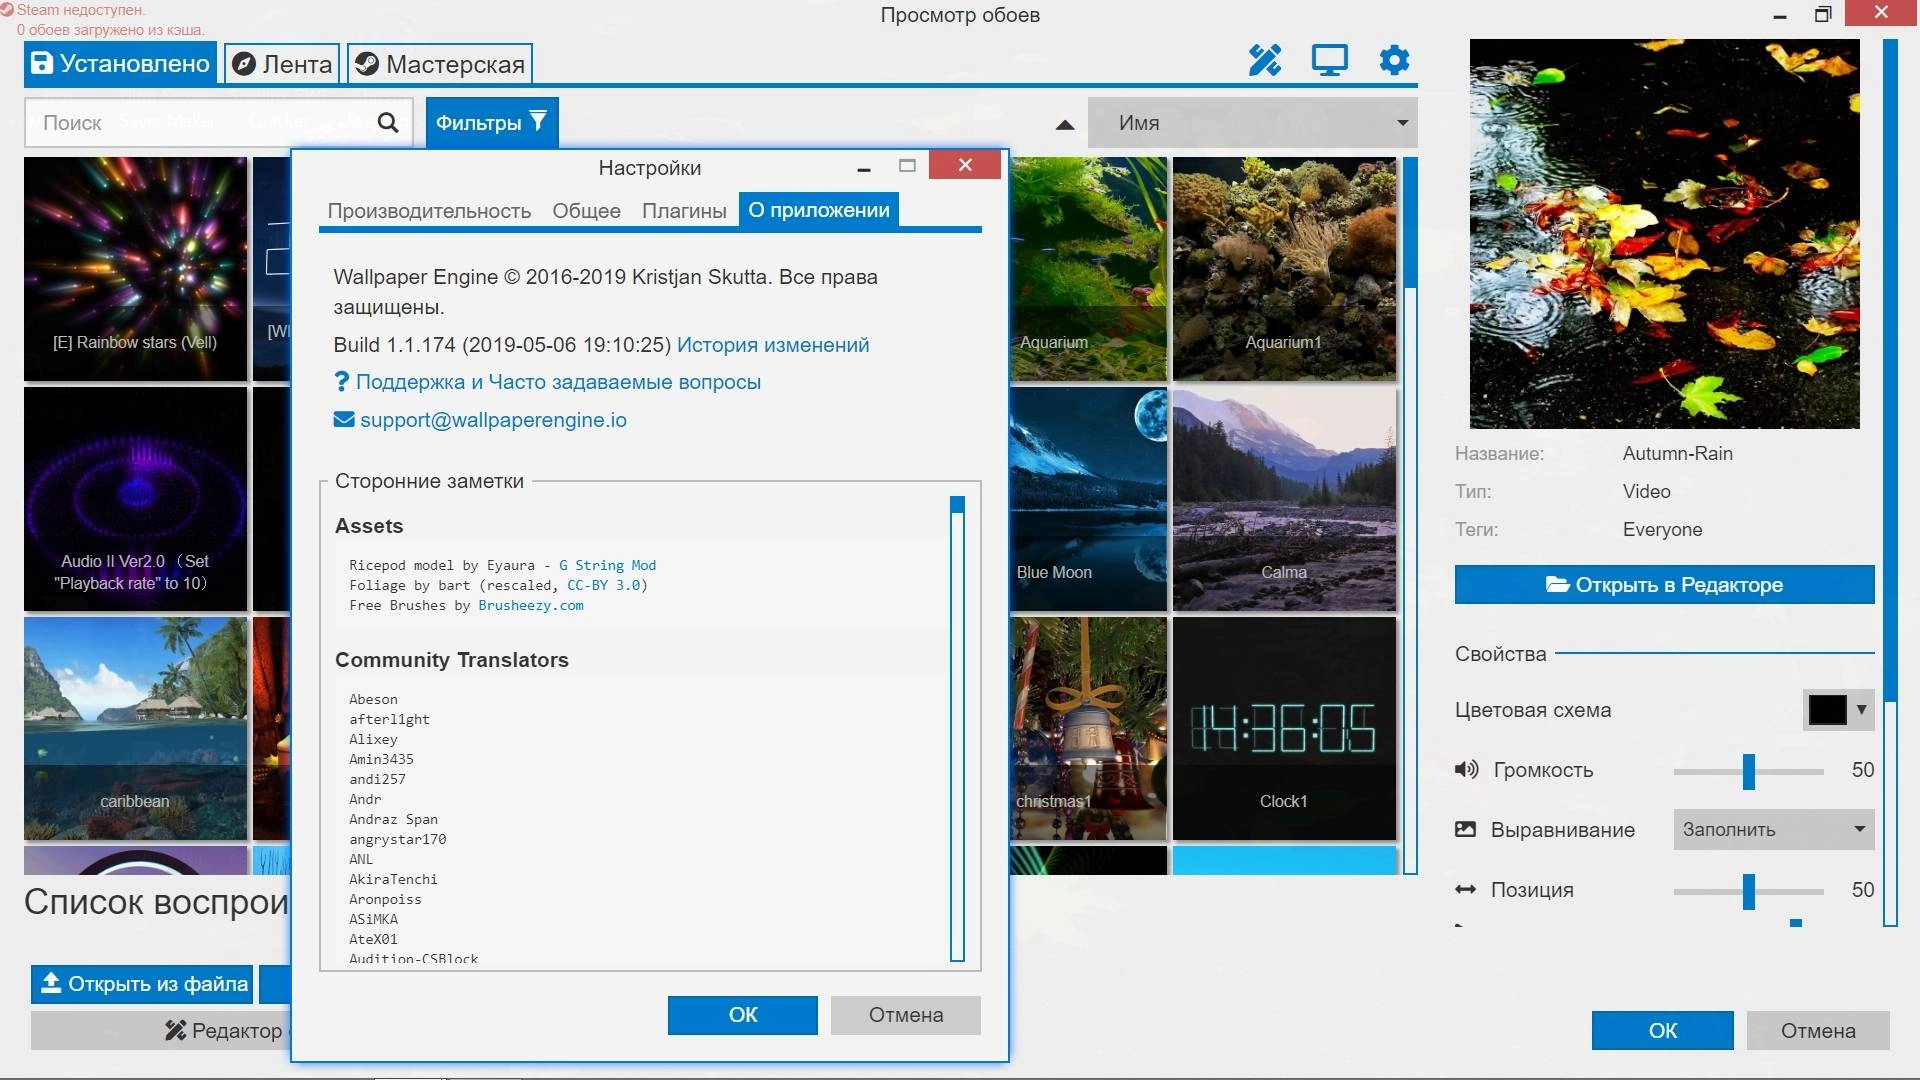
Task: Click the search magnifier icon
Action: click(x=388, y=123)
